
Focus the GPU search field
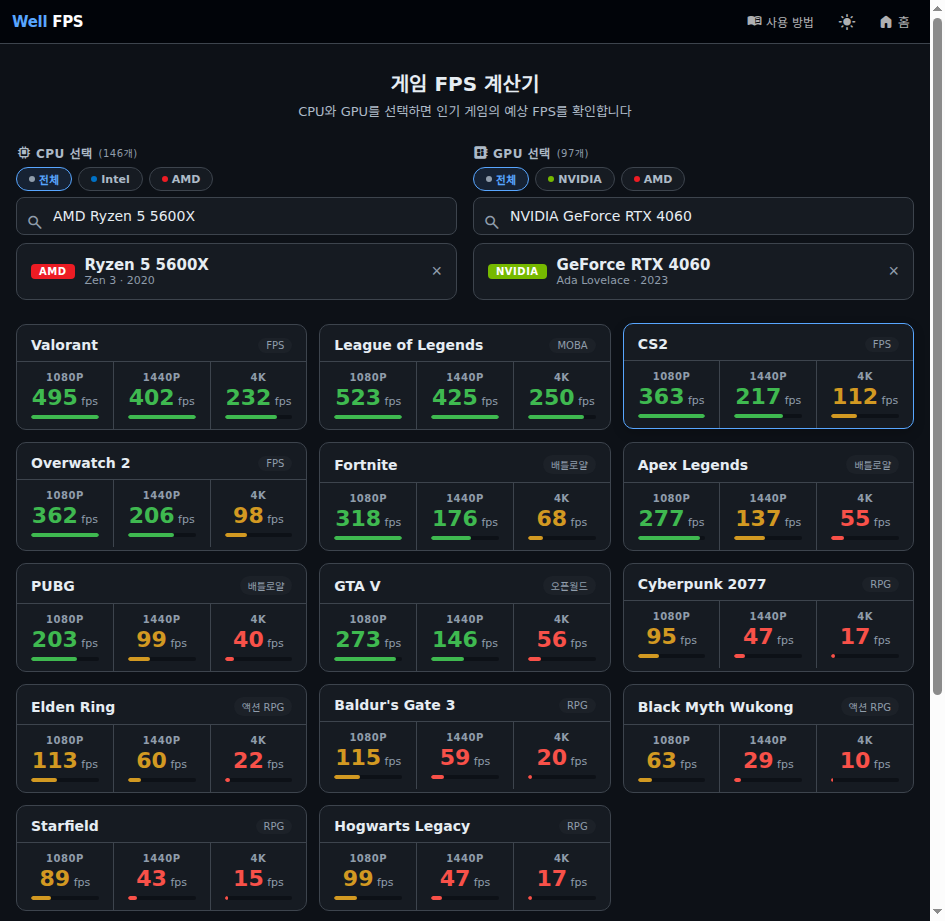point(693,216)
